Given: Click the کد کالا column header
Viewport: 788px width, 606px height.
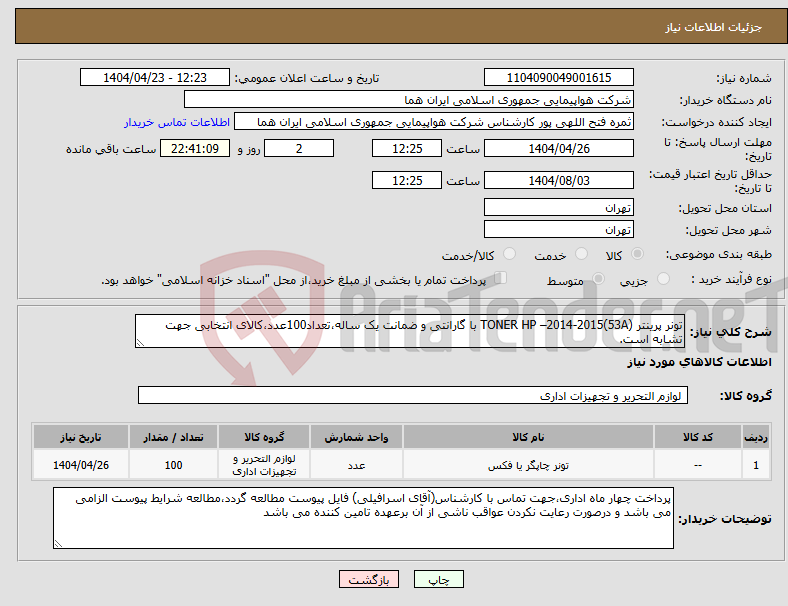Looking at the screenshot, I should tap(698, 437).
